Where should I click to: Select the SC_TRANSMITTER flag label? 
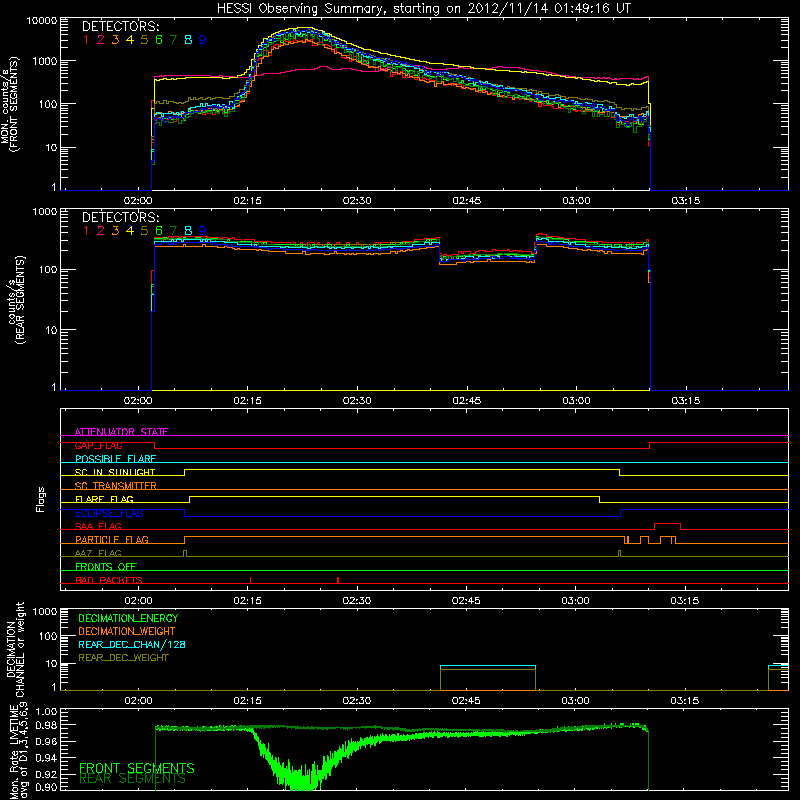pyautogui.click(x=116, y=485)
